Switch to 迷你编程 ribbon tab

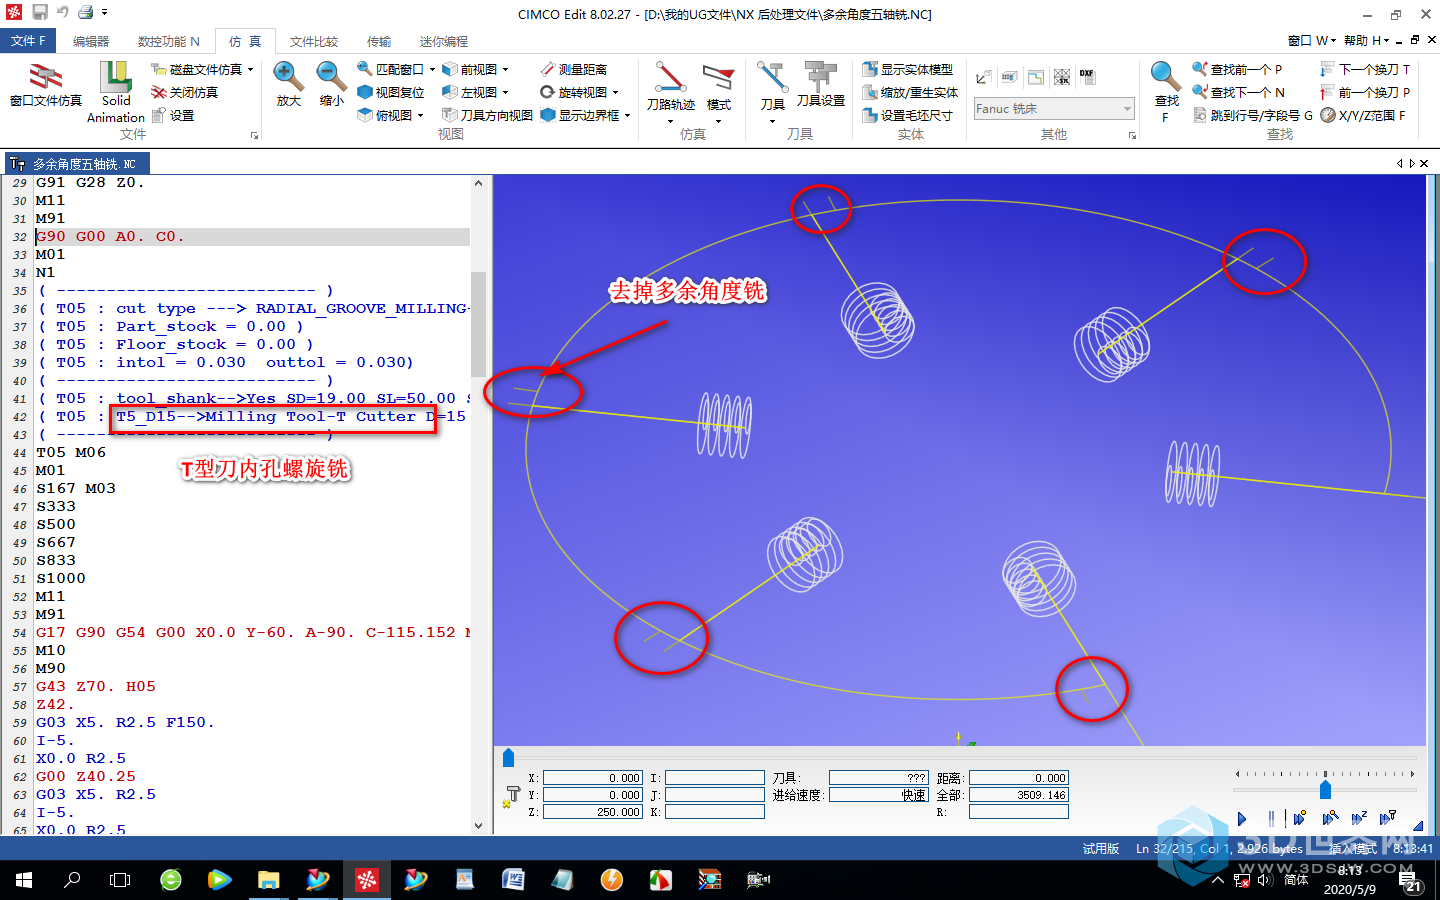(x=444, y=41)
